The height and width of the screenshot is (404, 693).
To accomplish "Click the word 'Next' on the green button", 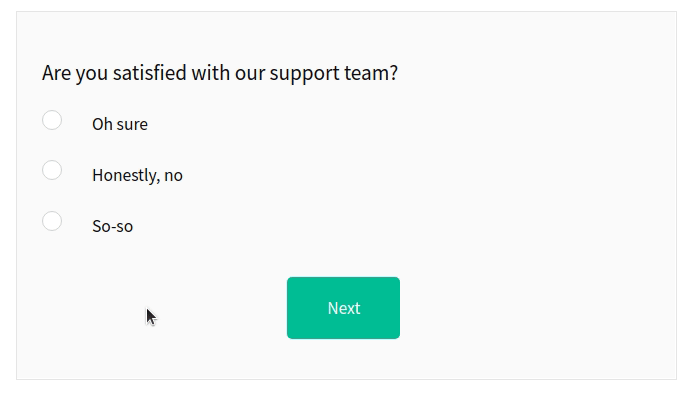I will point(344,308).
